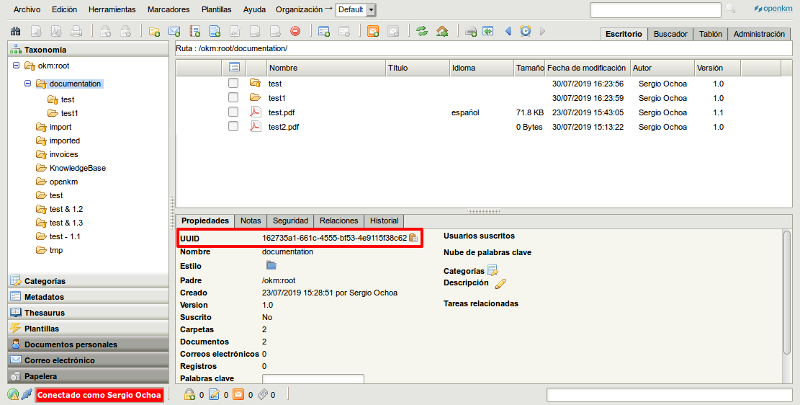Open the Herramientas menu
The image size is (800, 405).
(112, 9)
